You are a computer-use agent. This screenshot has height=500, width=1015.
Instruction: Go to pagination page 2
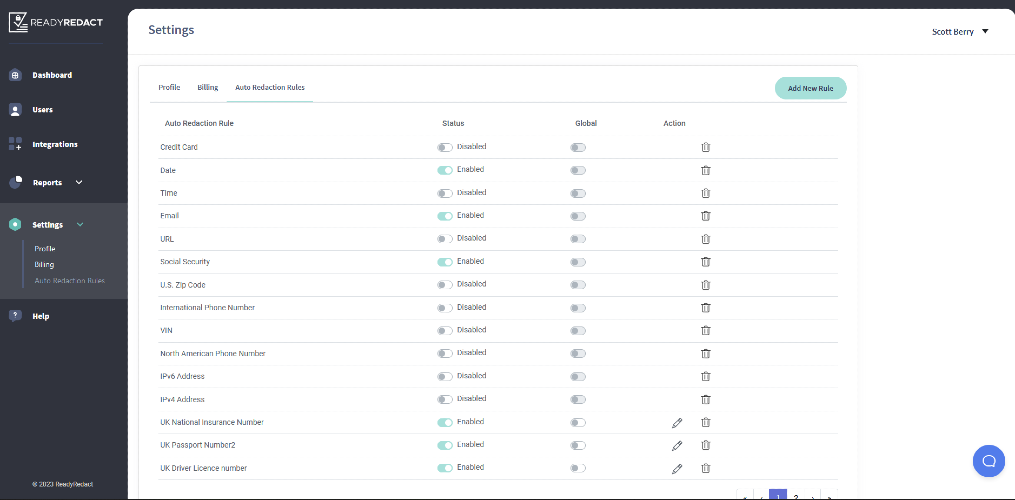pyautogui.click(x=796, y=496)
